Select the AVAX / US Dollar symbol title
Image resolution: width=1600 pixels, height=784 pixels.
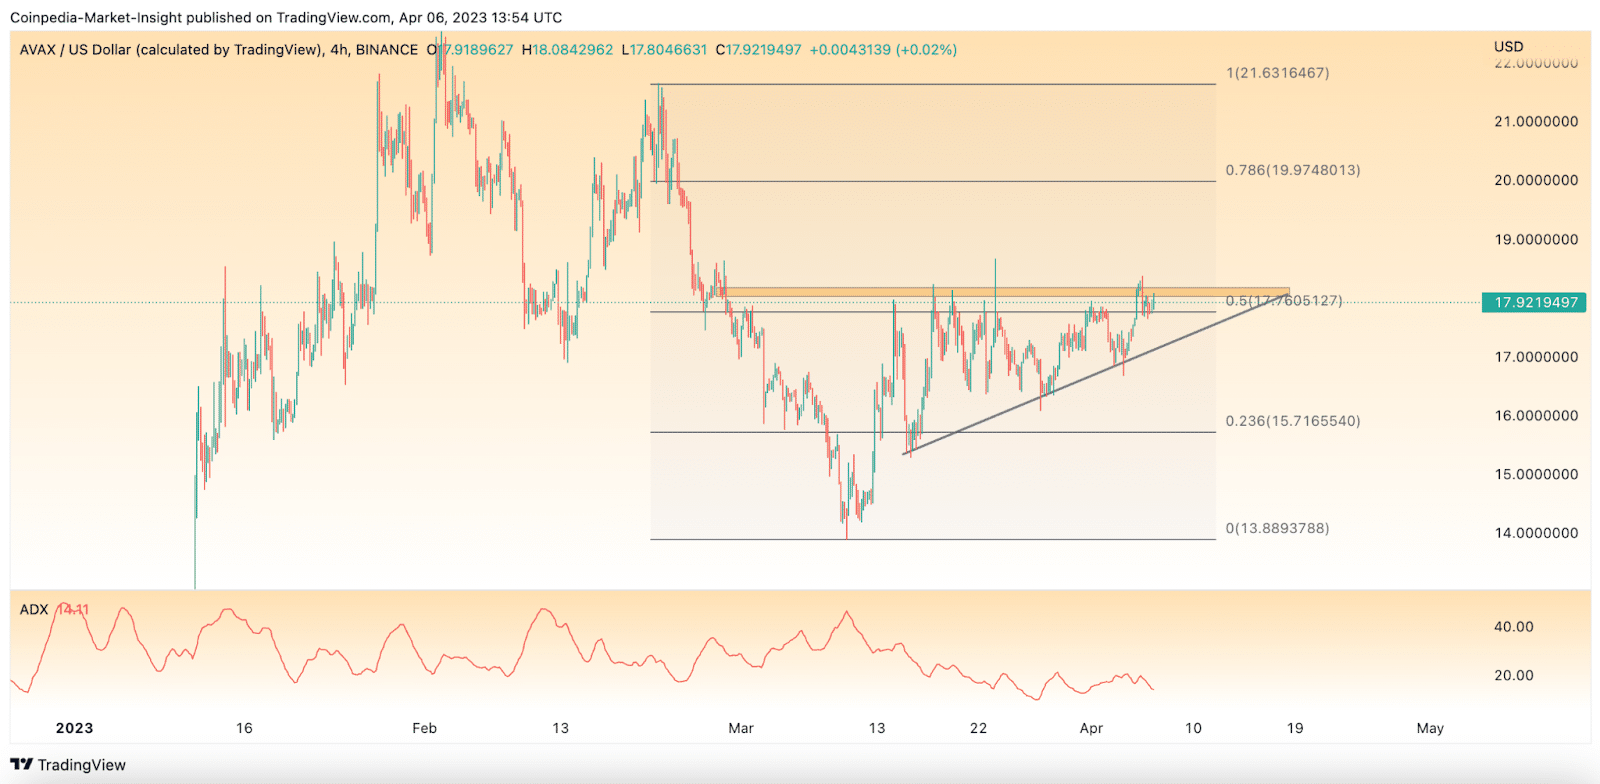170,50
